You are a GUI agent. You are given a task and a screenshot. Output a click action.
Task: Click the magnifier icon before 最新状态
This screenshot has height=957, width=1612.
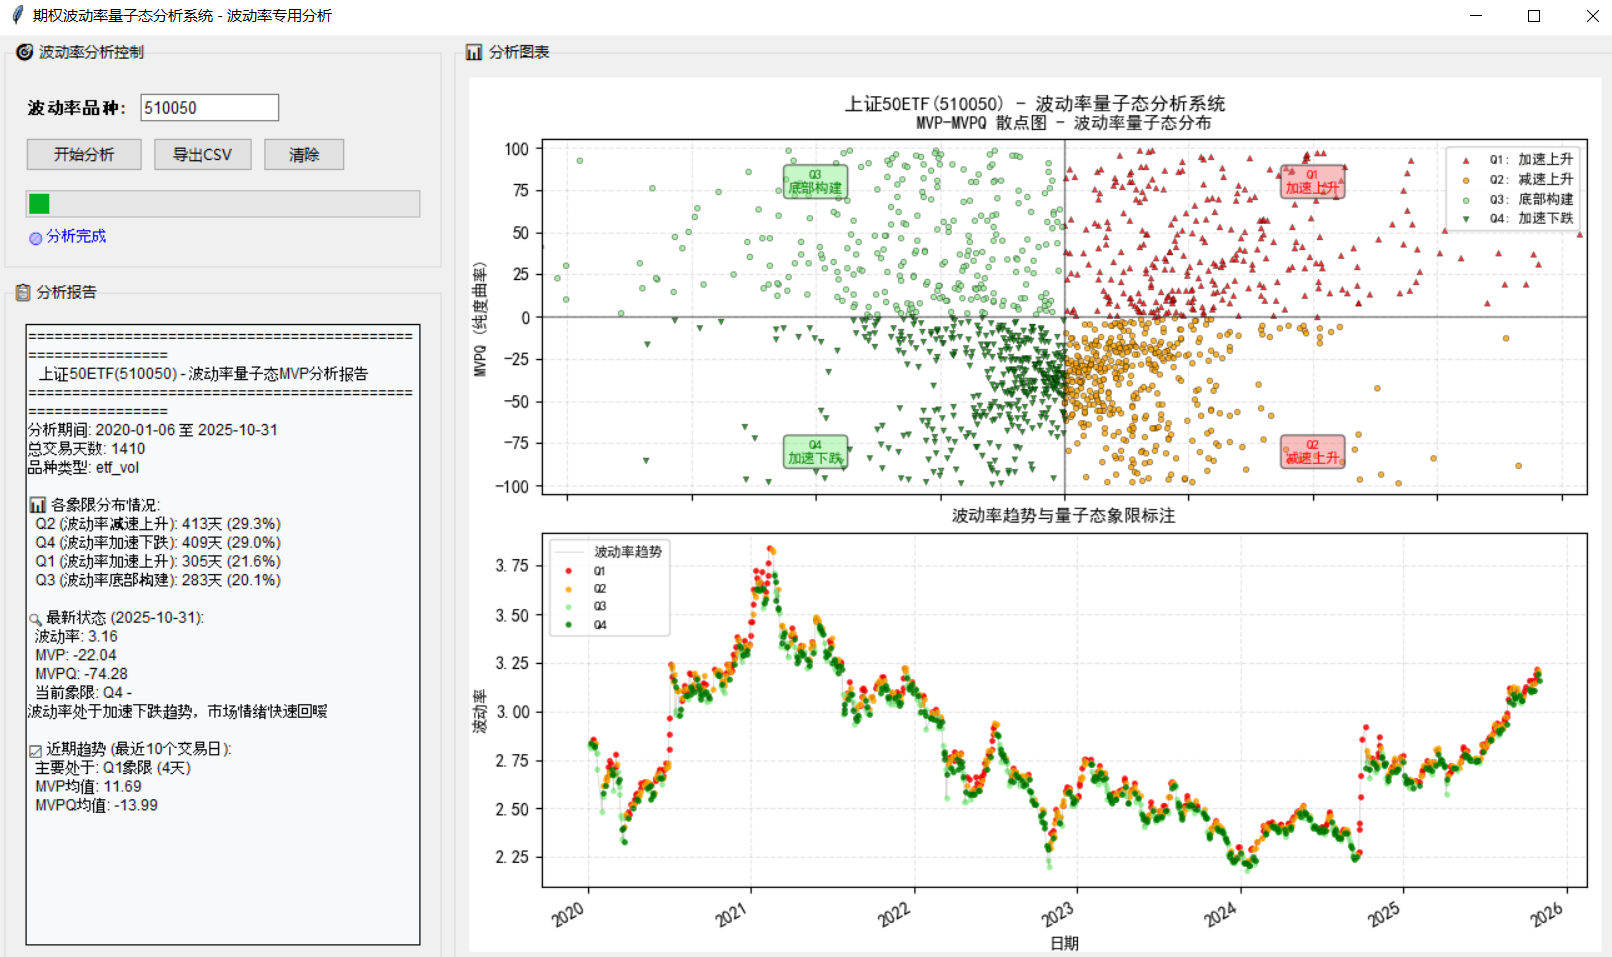pyautogui.click(x=36, y=619)
